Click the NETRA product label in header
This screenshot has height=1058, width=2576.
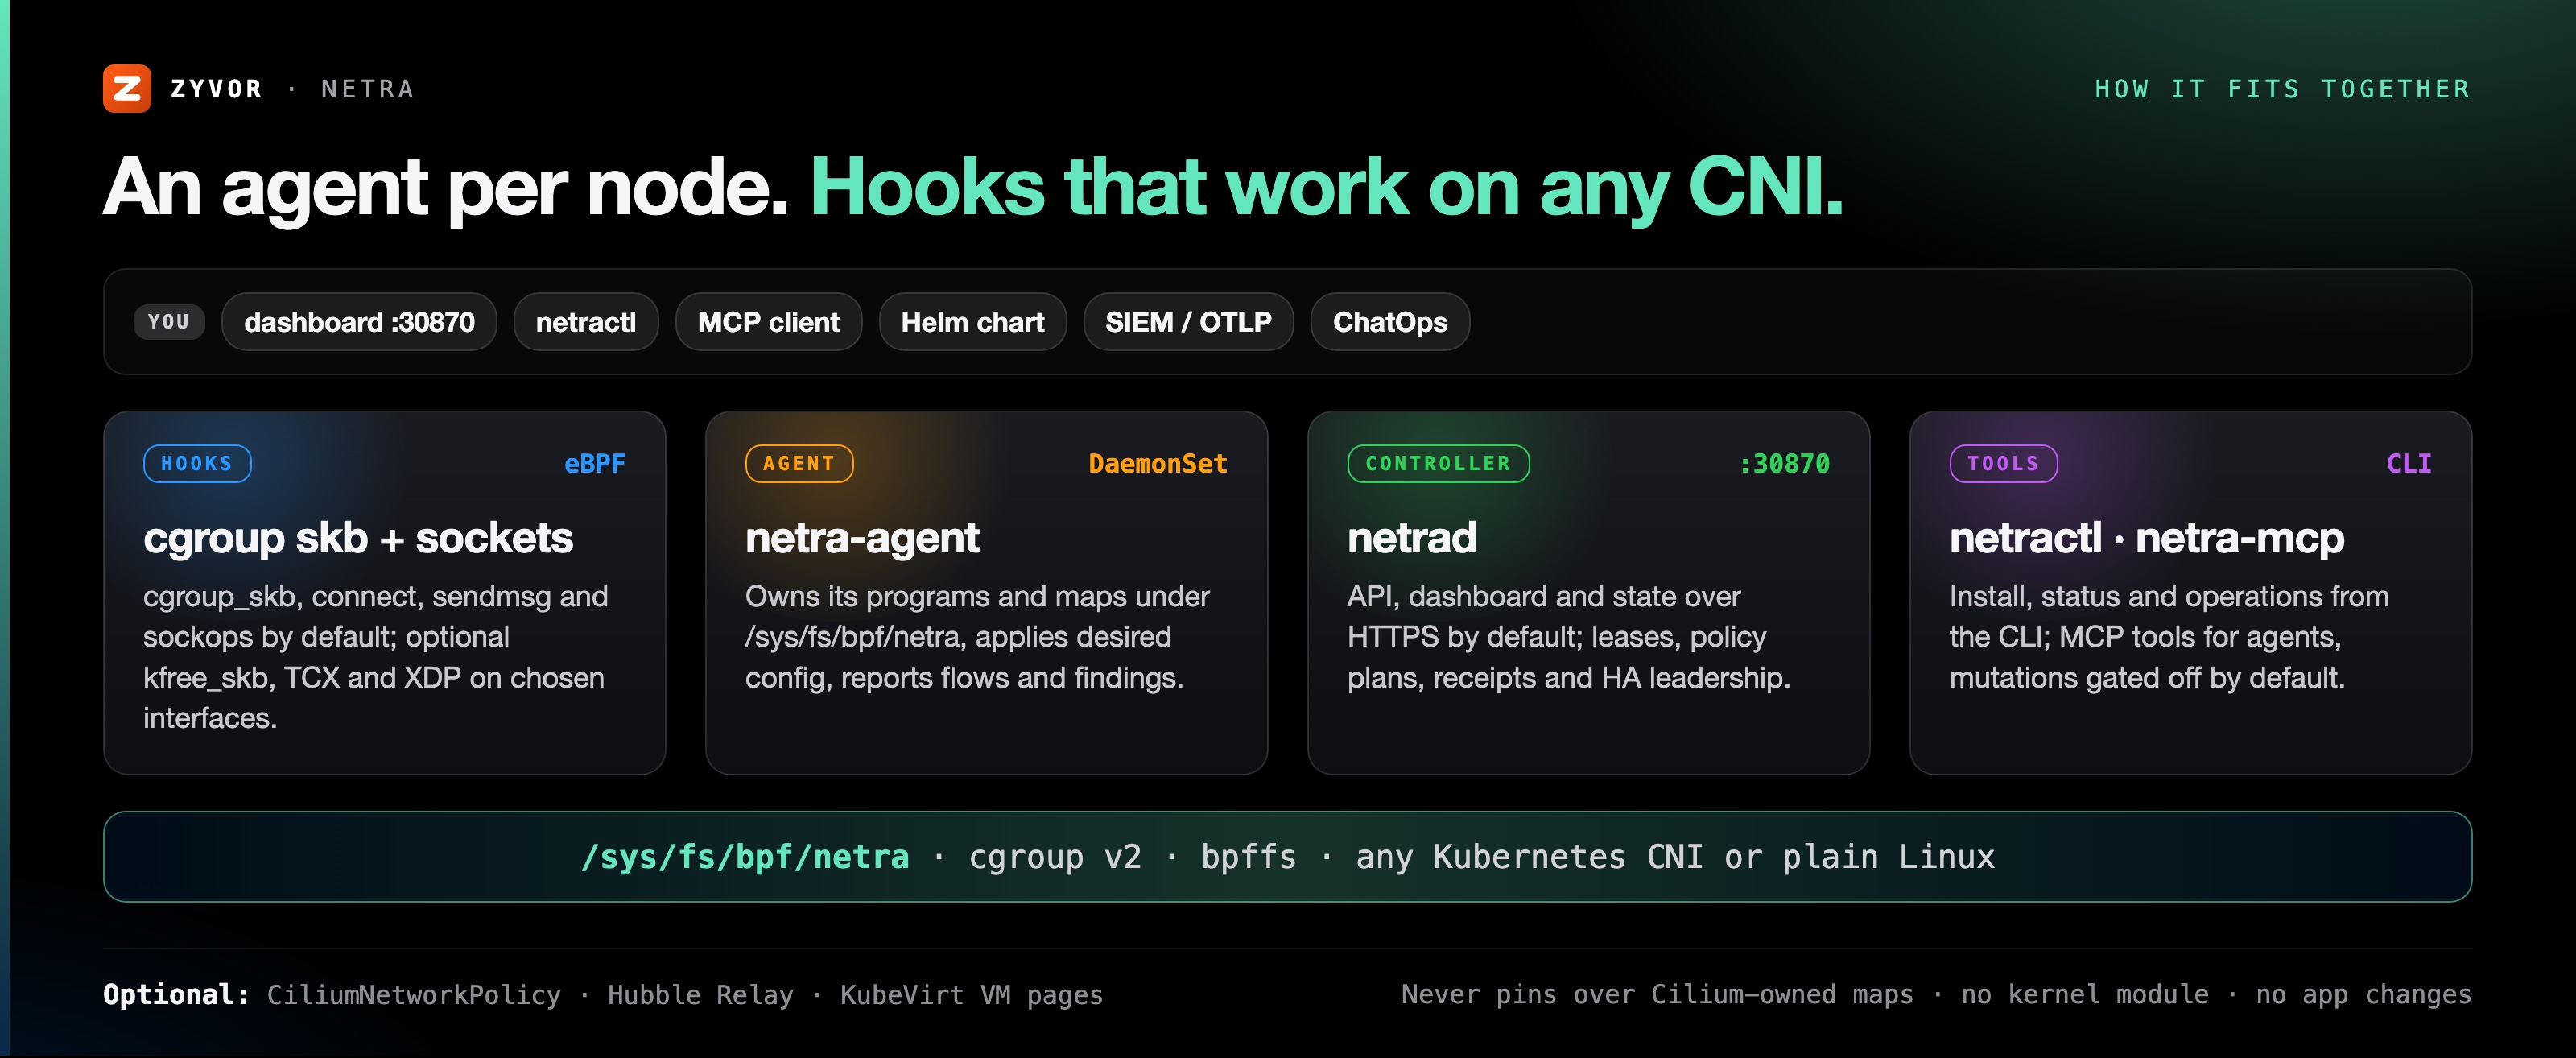pyautogui.click(x=368, y=89)
